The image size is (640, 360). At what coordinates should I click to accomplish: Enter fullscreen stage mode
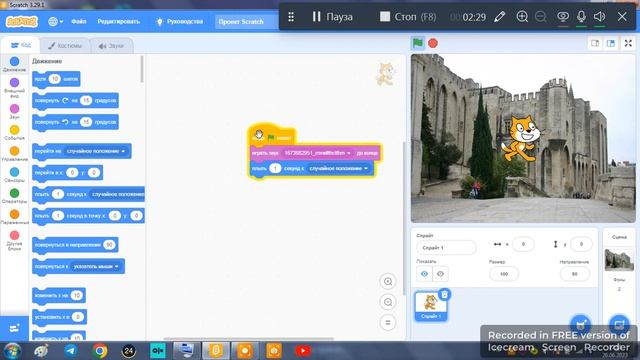pos(628,43)
